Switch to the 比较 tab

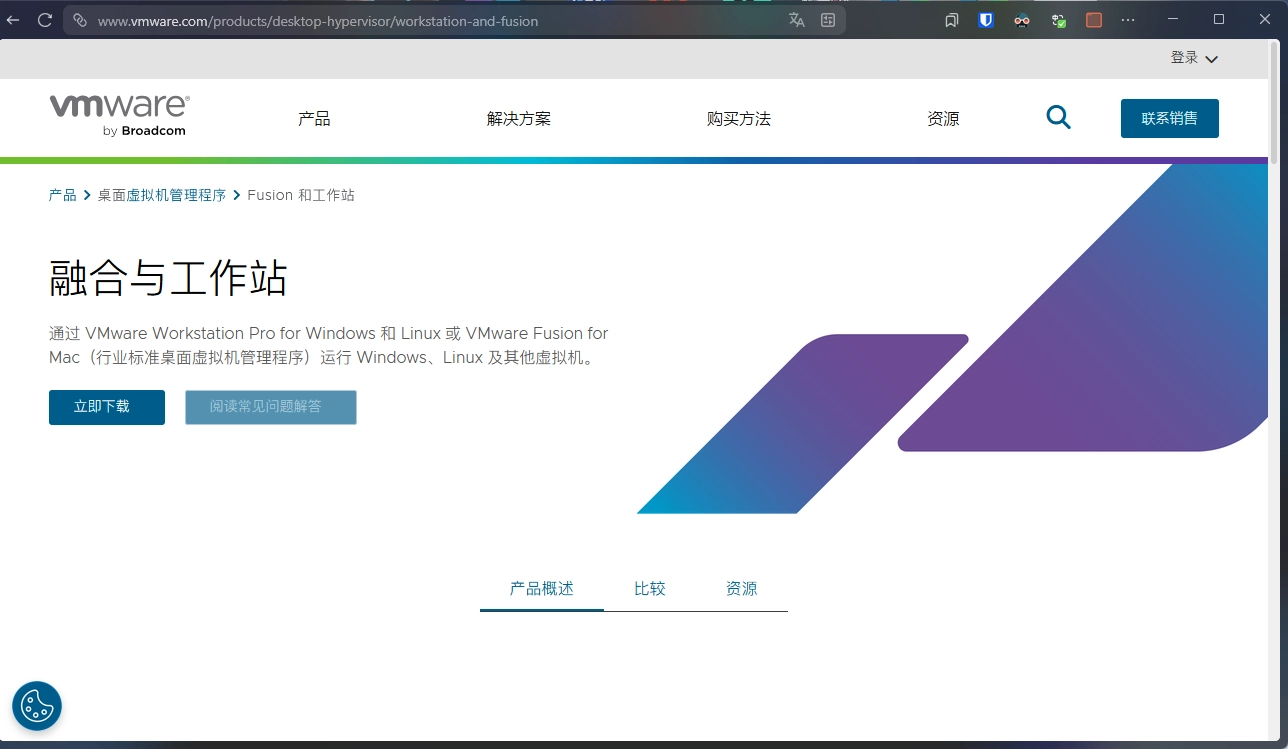pos(649,589)
